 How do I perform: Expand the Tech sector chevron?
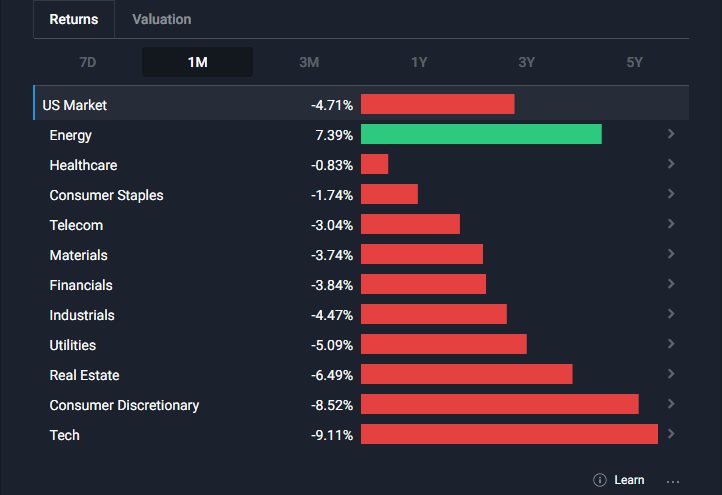[671, 434]
